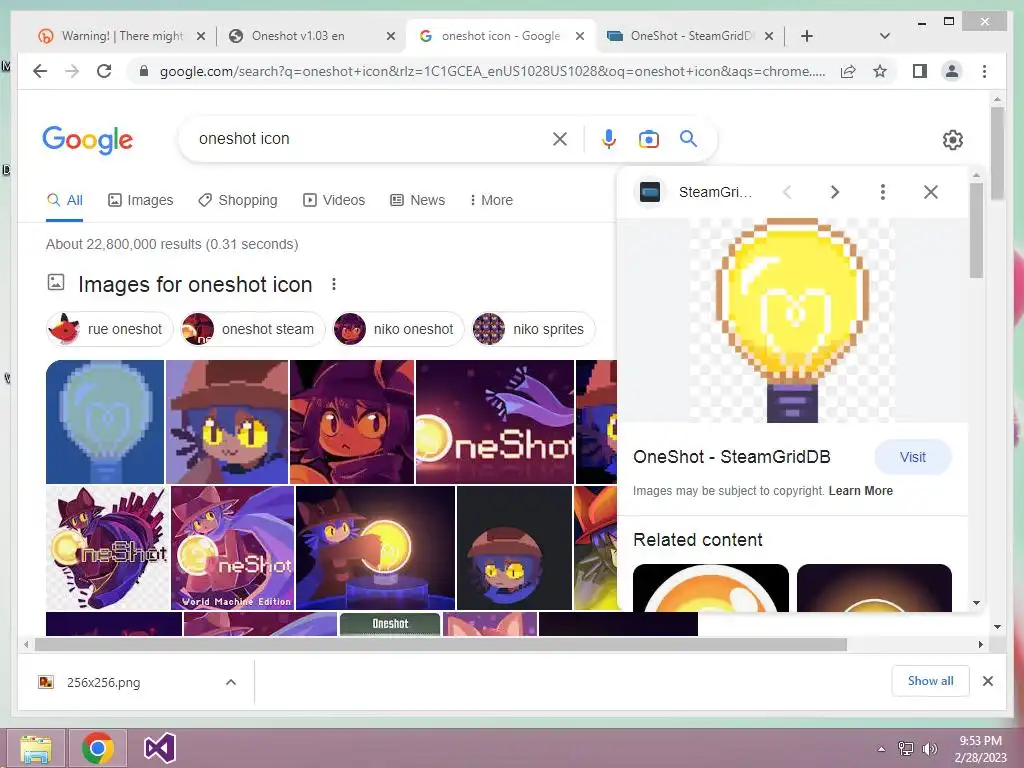Show previous image in the preview panel
Screen dimensions: 1024x768
click(x=787, y=192)
